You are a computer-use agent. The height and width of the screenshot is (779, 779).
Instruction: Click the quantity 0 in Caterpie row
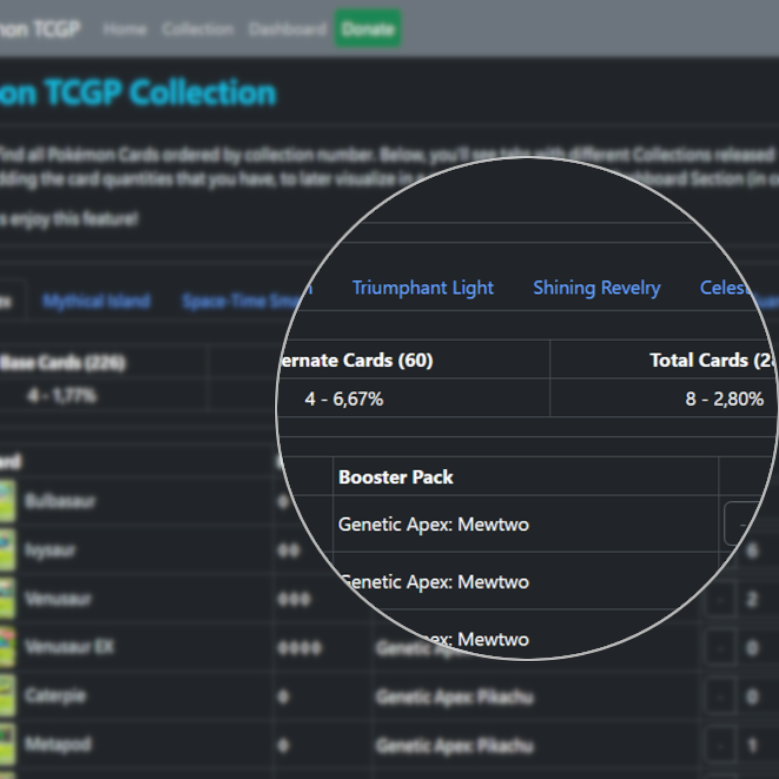click(x=752, y=697)
